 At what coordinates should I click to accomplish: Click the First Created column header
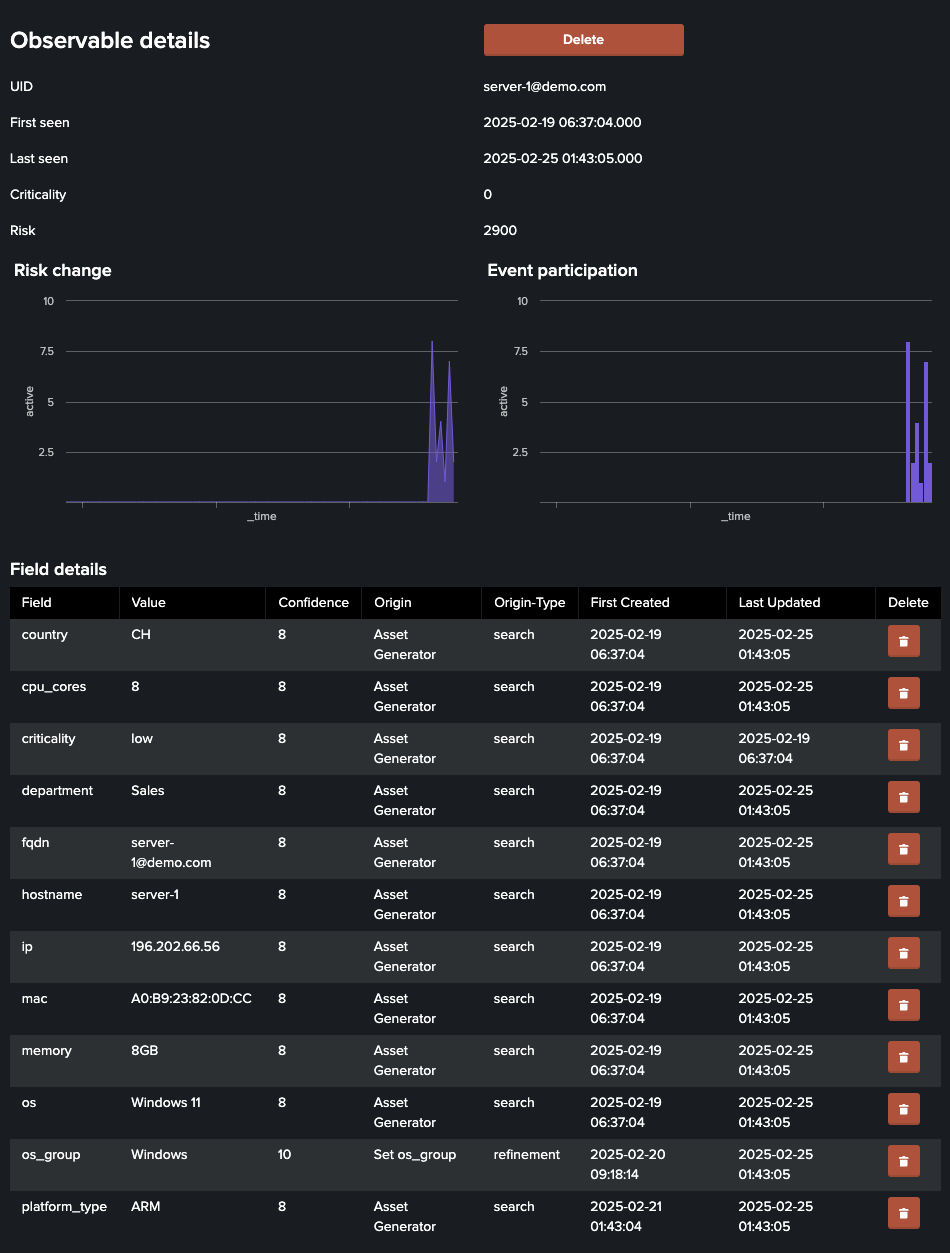(630, 603)
